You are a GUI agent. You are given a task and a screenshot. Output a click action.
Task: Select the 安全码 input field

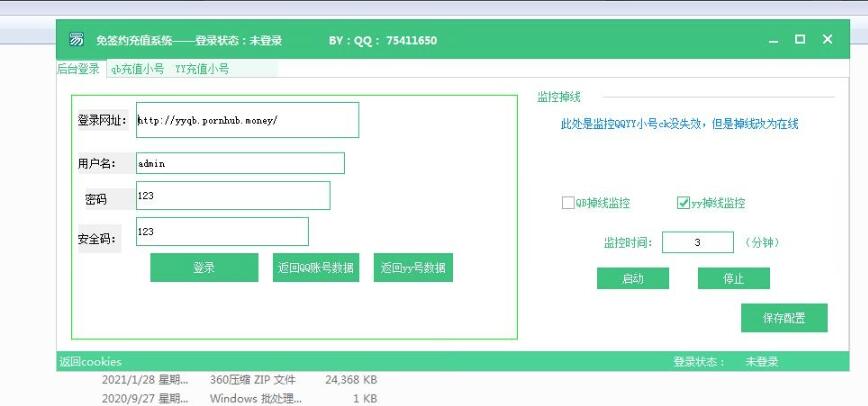point(221,232)
